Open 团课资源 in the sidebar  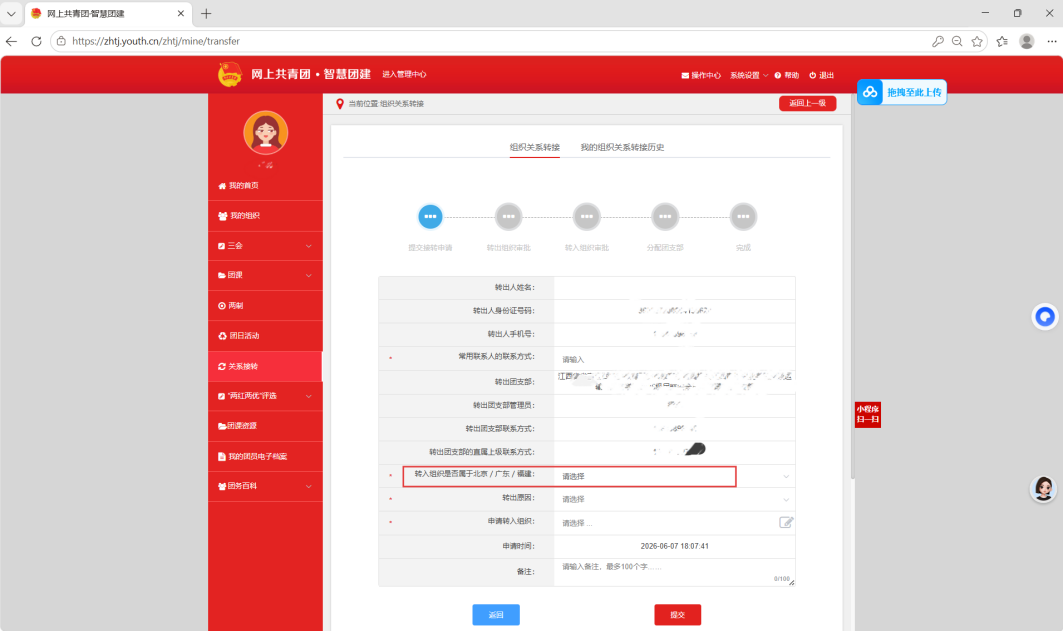coord(265,426)
